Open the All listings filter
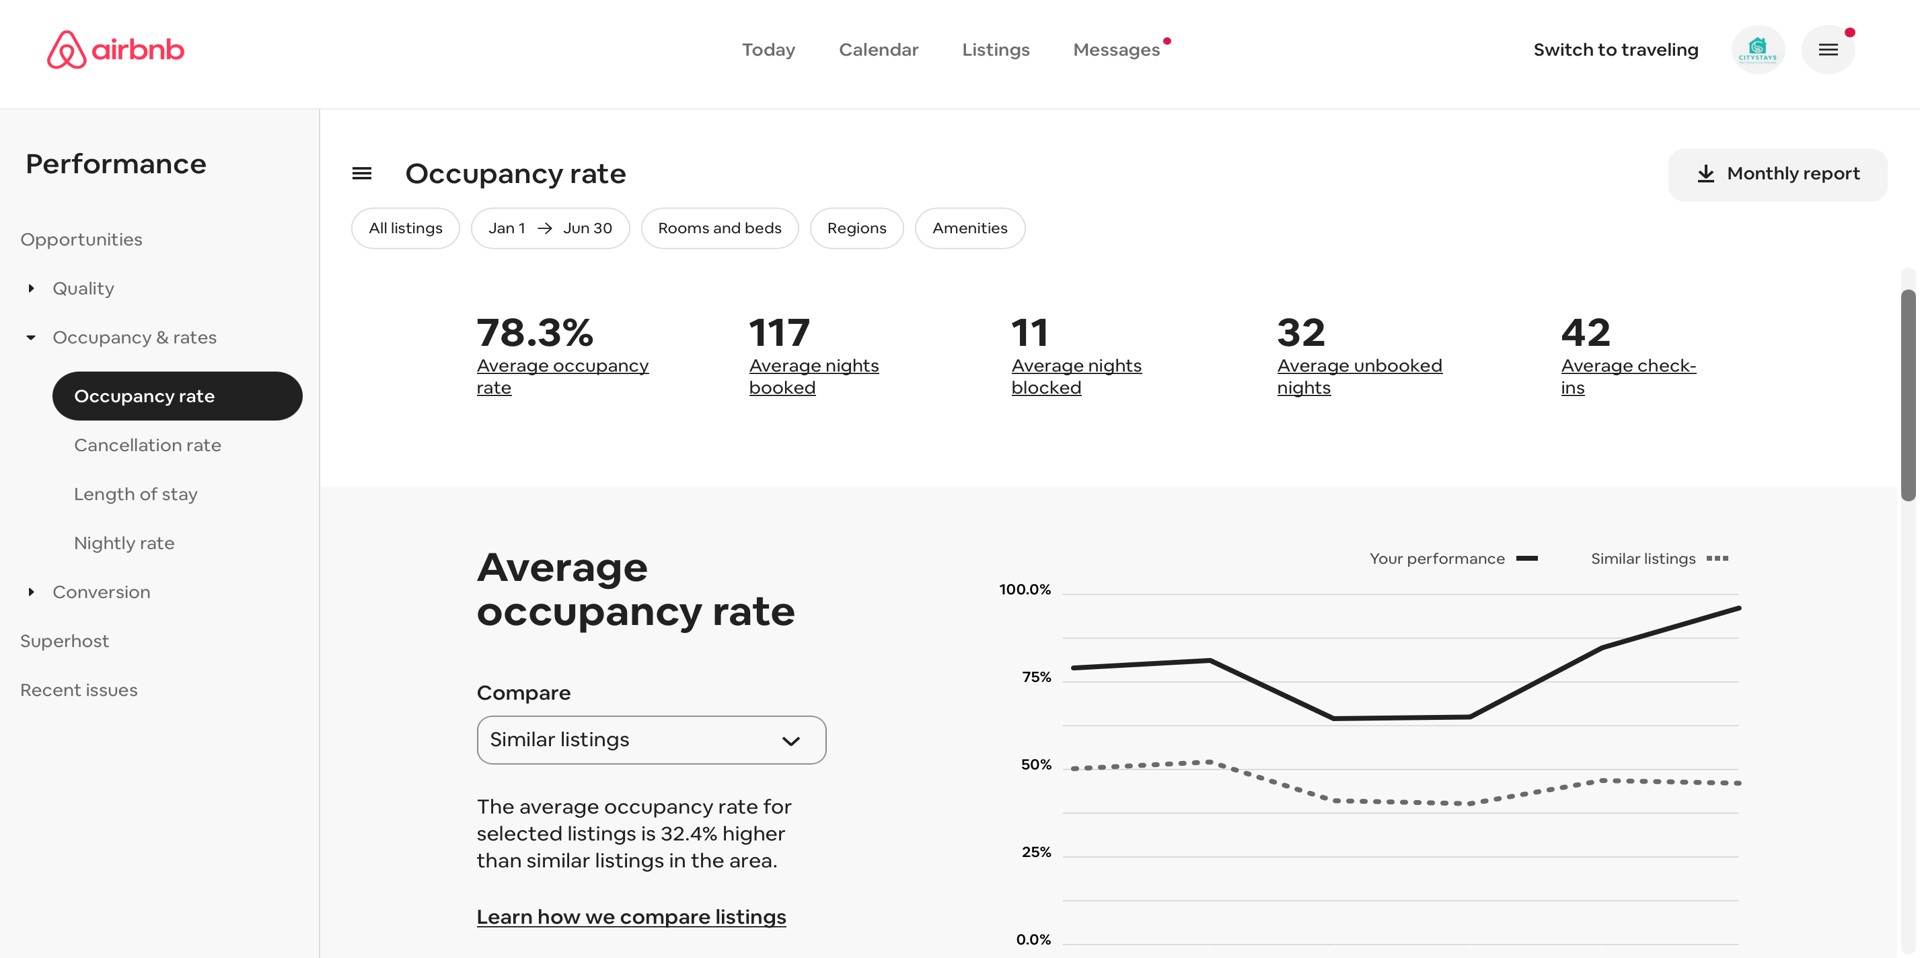 405,228
